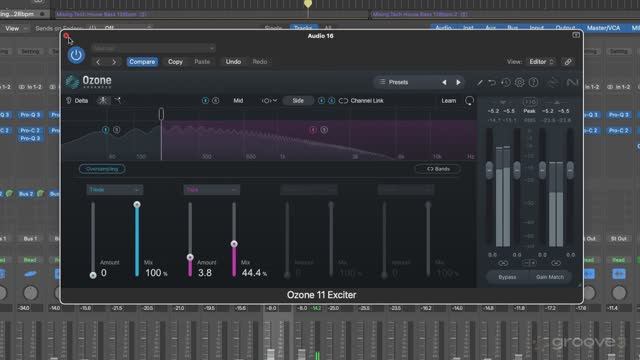Select Tracks view in Logic mixer
This screenshot has height=360, width=640.
pos(303,28)
